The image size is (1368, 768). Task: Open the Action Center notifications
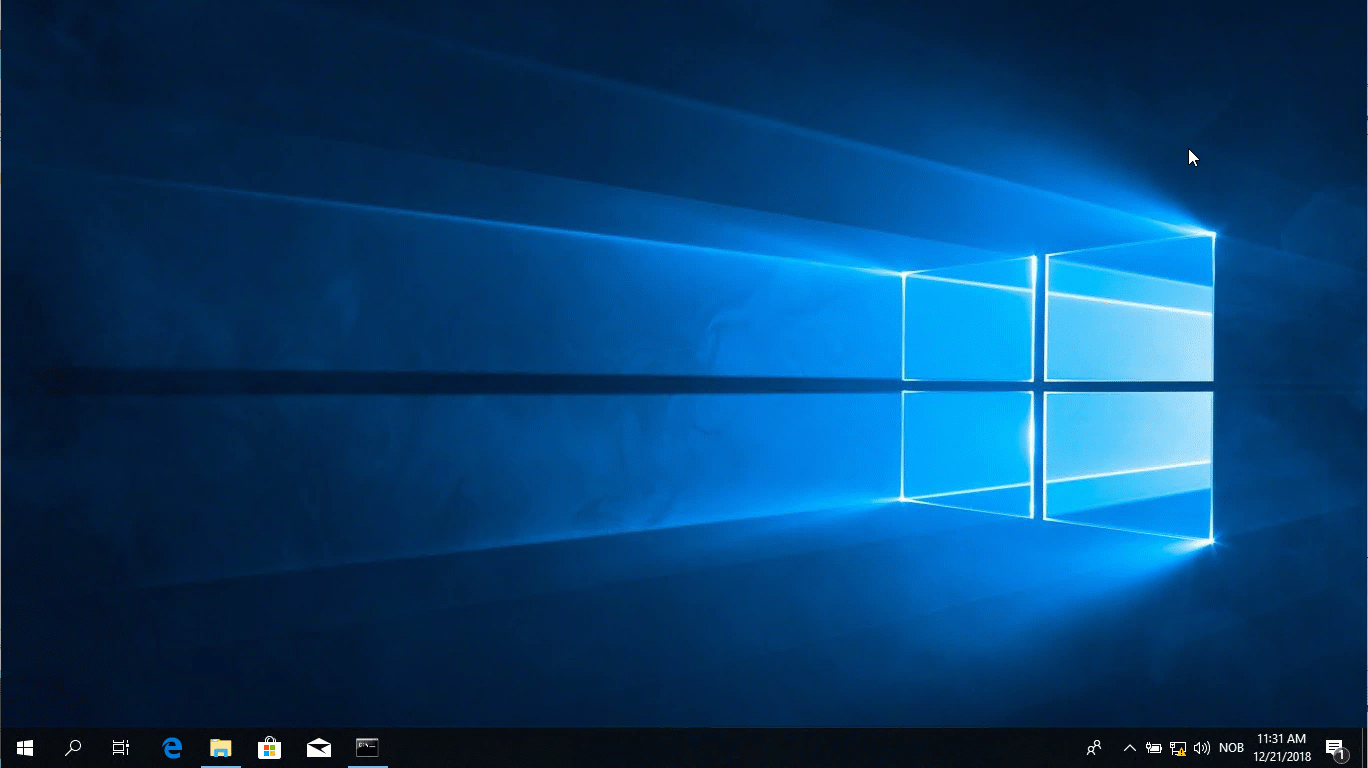coord(1334,747)
